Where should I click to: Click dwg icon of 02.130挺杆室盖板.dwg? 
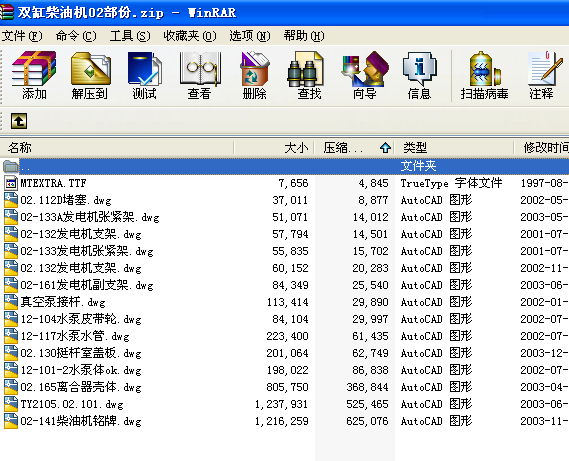click(x=11, y=353)
